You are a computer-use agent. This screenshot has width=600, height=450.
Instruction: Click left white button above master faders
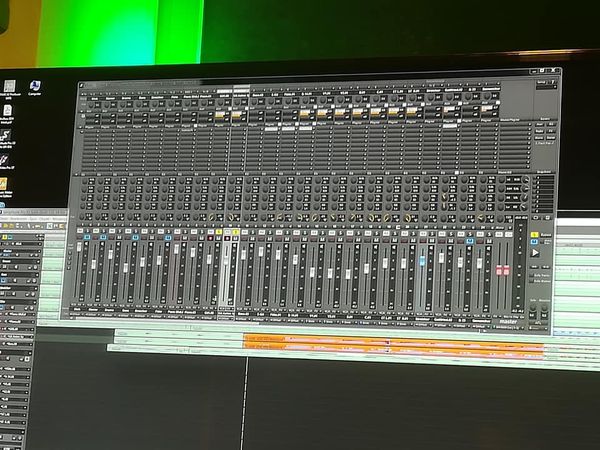pyautogui.click(x=501, y=234)
